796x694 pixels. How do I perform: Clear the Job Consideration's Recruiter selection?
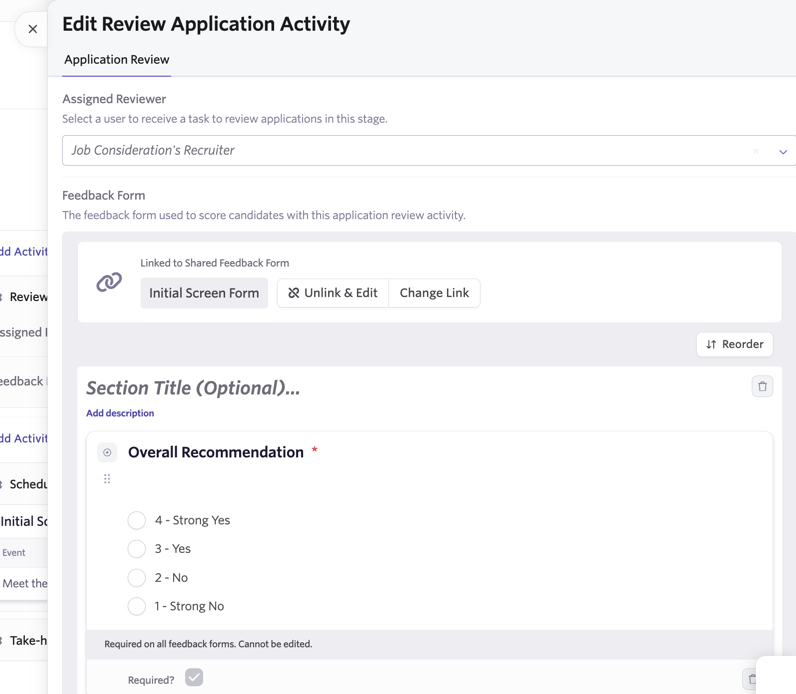tap(756, 151)
